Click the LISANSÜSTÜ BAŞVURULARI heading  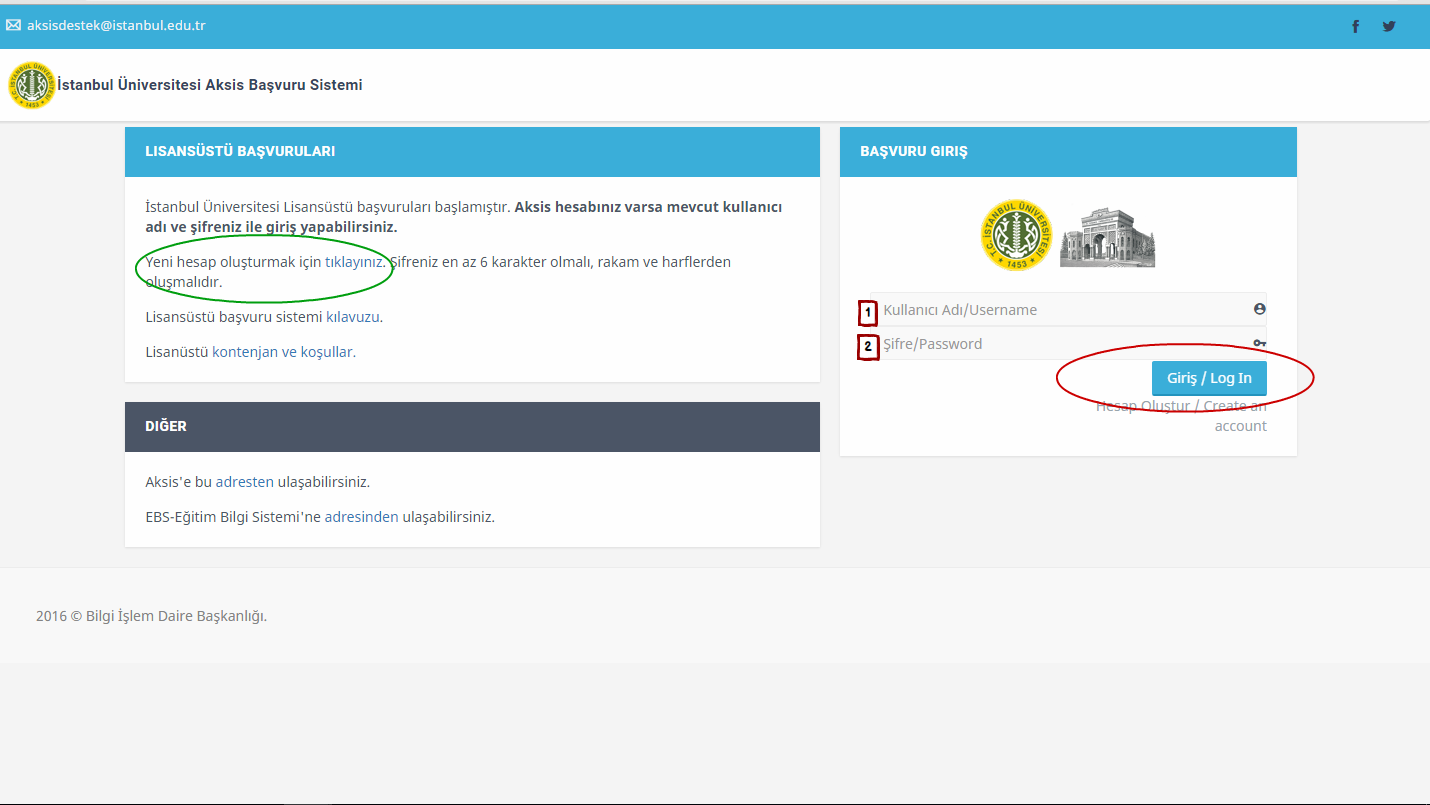click(x=240, y=152)
